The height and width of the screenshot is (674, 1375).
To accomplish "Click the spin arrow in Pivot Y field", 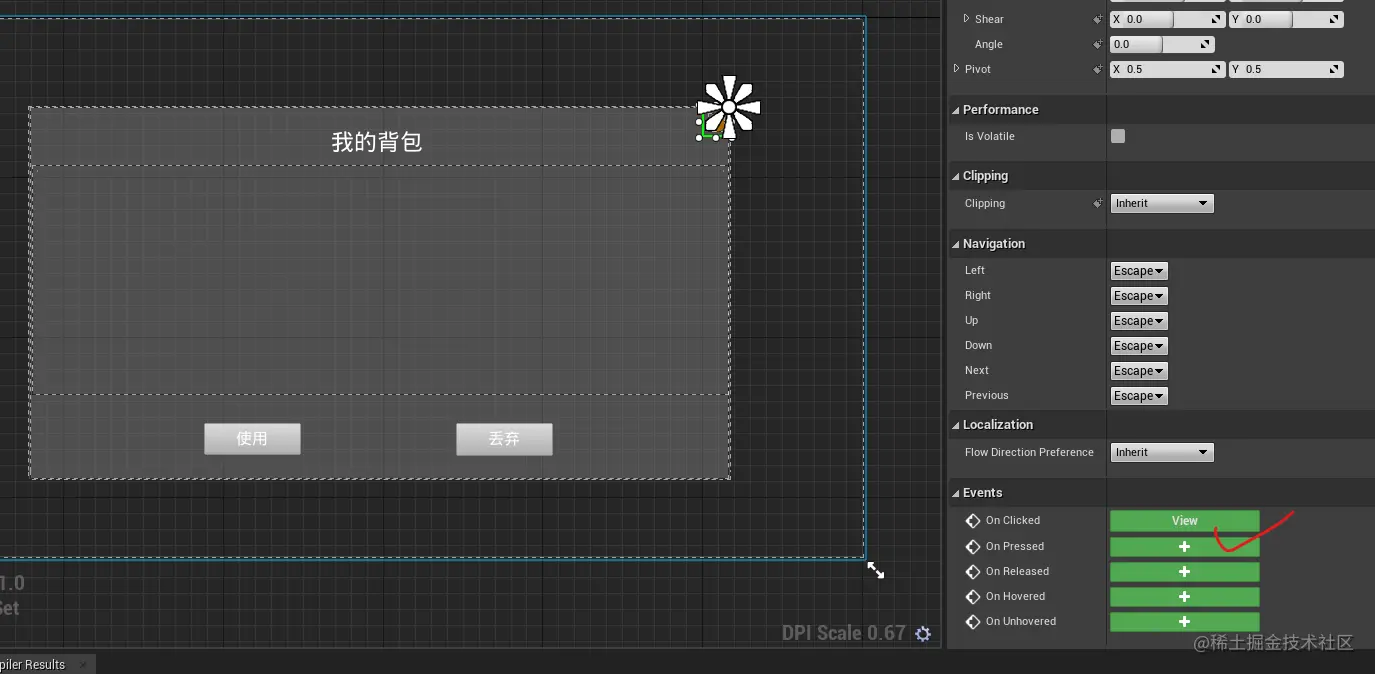I will point(1335,69).
